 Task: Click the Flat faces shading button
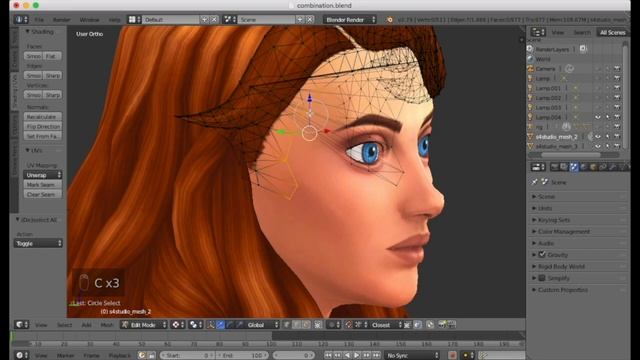pyautogui.click(x=52, y=56)
